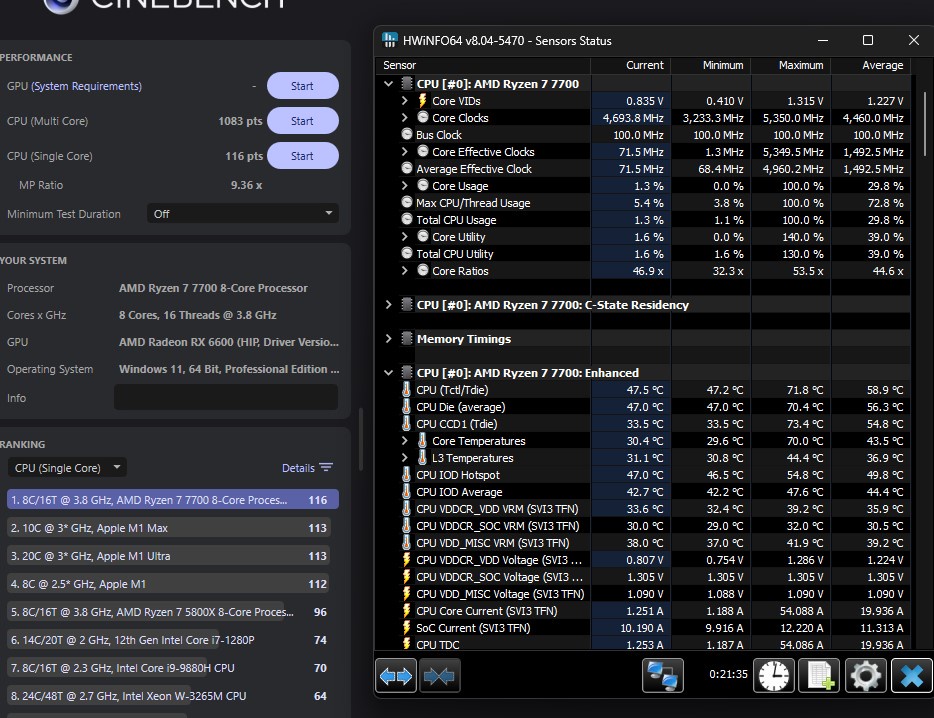
Task: Expand the Core Usage row
Action: click(x=404, y=185)
